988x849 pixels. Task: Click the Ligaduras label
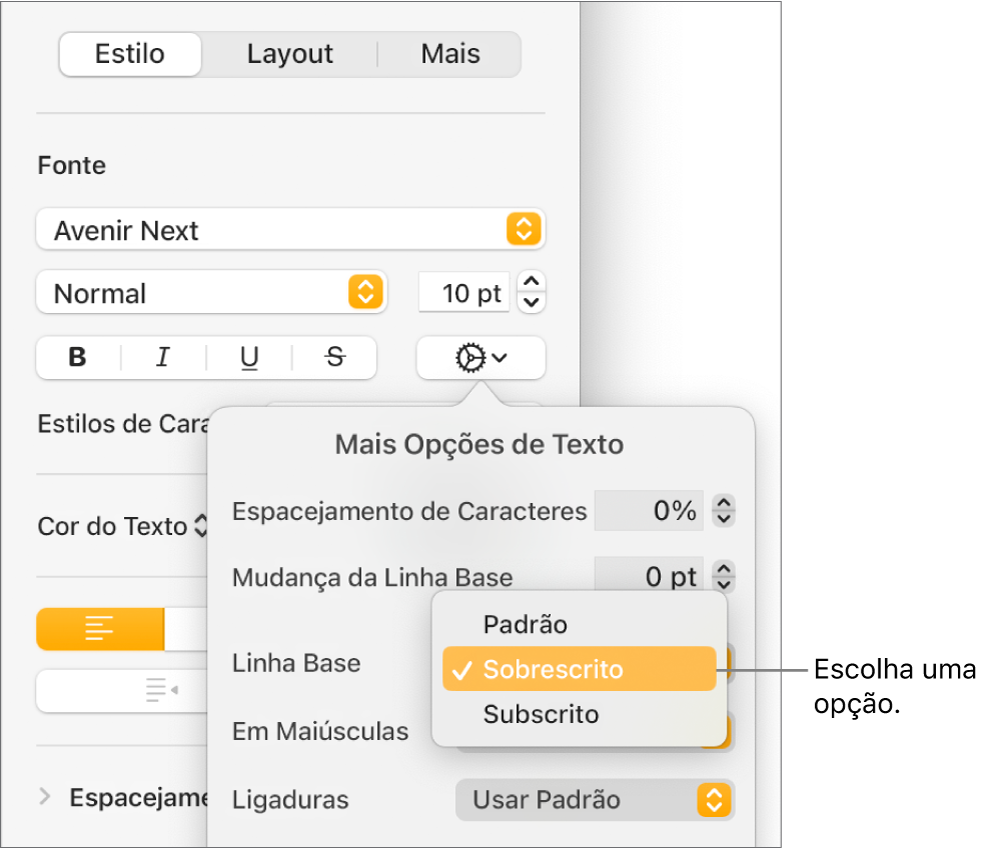(x=290, y=800)
